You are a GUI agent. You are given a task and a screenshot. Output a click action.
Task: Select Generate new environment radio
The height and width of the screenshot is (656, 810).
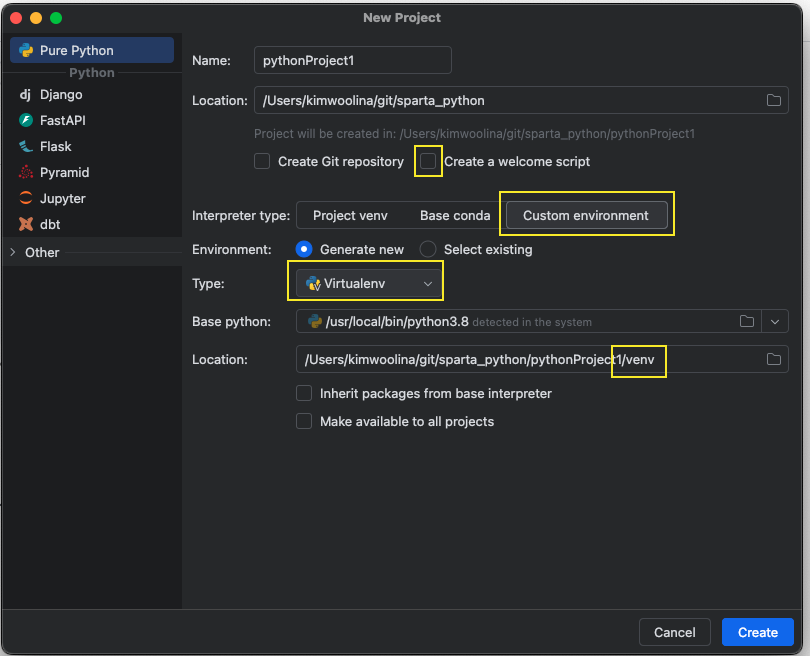[304, 249]
